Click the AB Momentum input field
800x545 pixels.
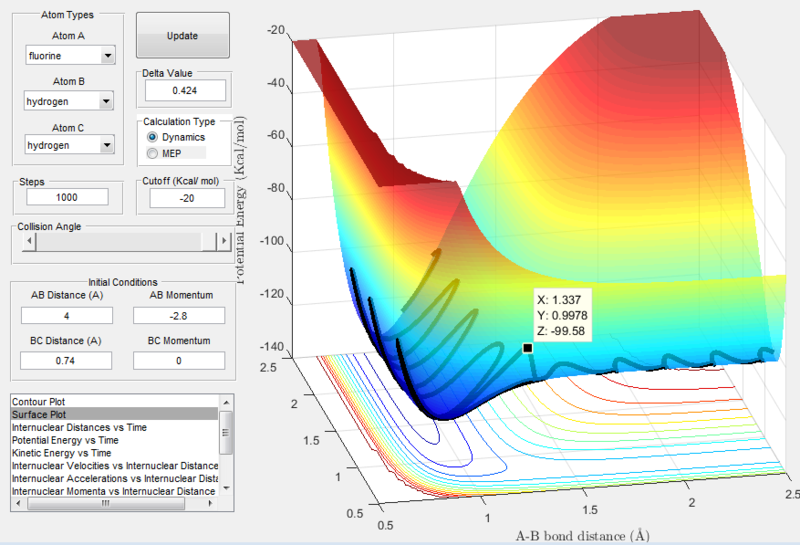click(x=179, y=316)
